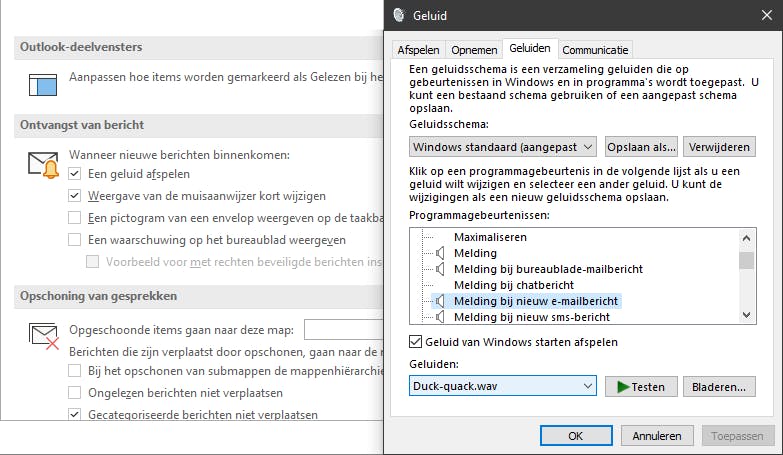Open the Geluidsschema dropdown
Image resolution: width=783 pixels, height=455 pixels.
click(503, 147)
